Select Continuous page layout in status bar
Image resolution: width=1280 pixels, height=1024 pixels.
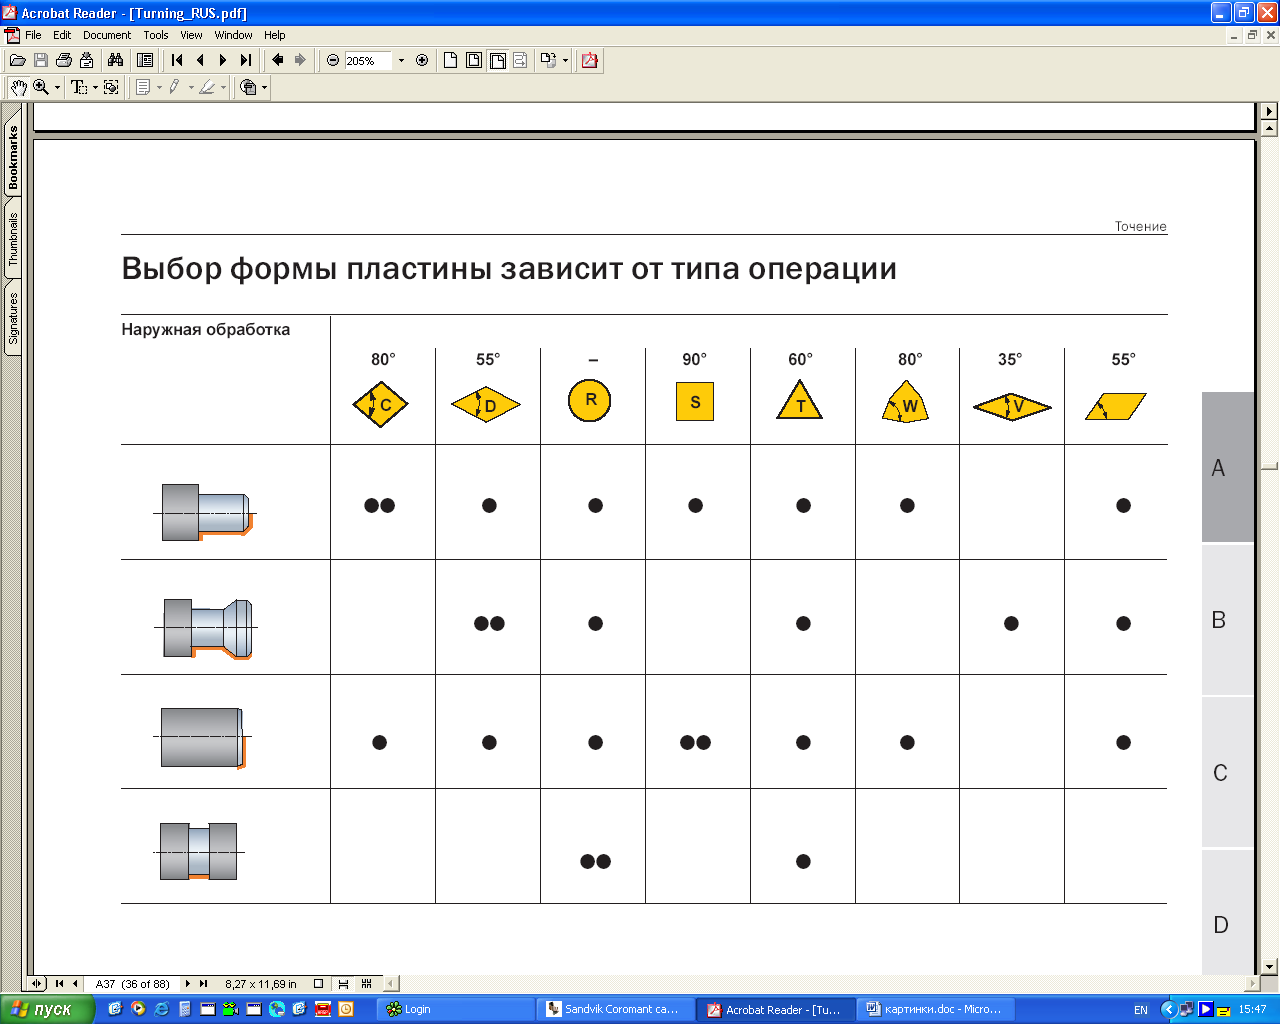343,984
